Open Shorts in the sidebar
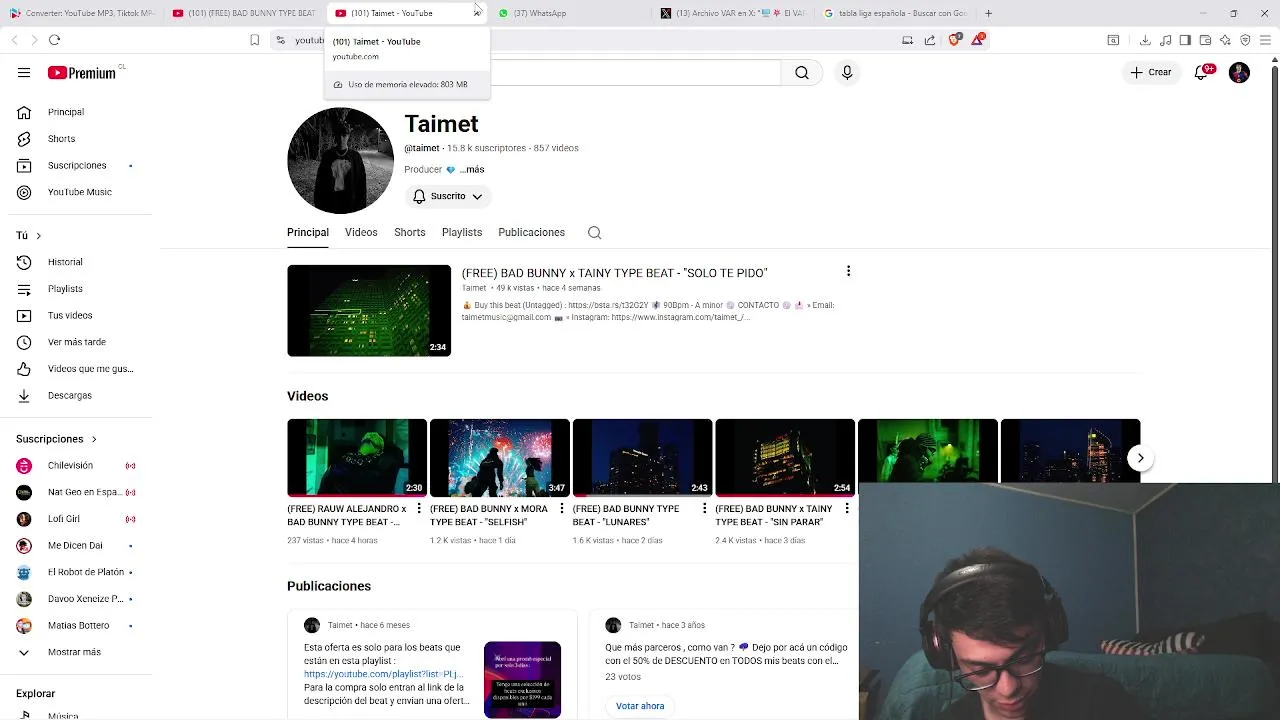The height and width of the screenshot is (720, 1280). 62,139
